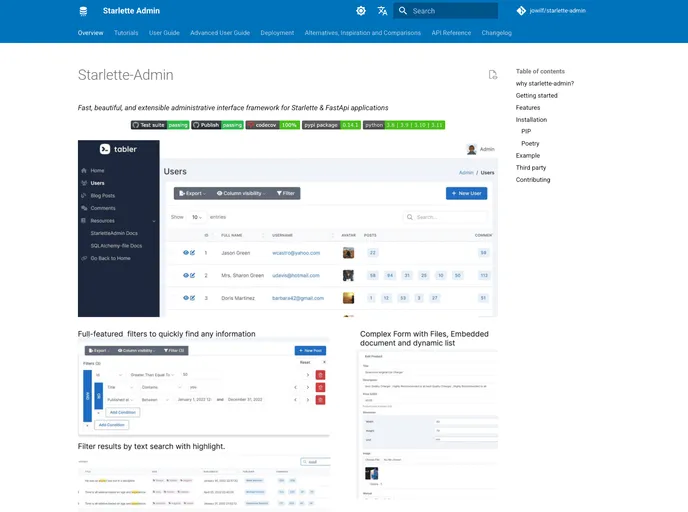This screenshot has width=688, height=512.
Task: Jump to Installation in table of contents
Action: 531,119
